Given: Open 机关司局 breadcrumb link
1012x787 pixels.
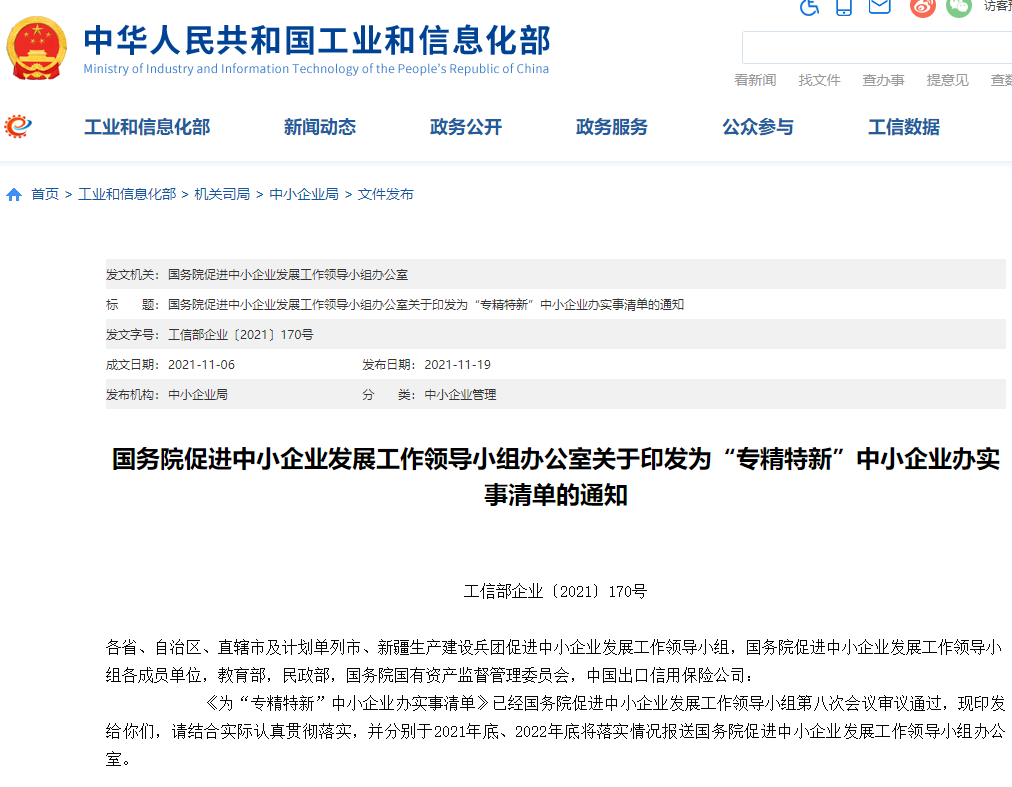Looking at the screenshot, I should click(x=222, y=194).
